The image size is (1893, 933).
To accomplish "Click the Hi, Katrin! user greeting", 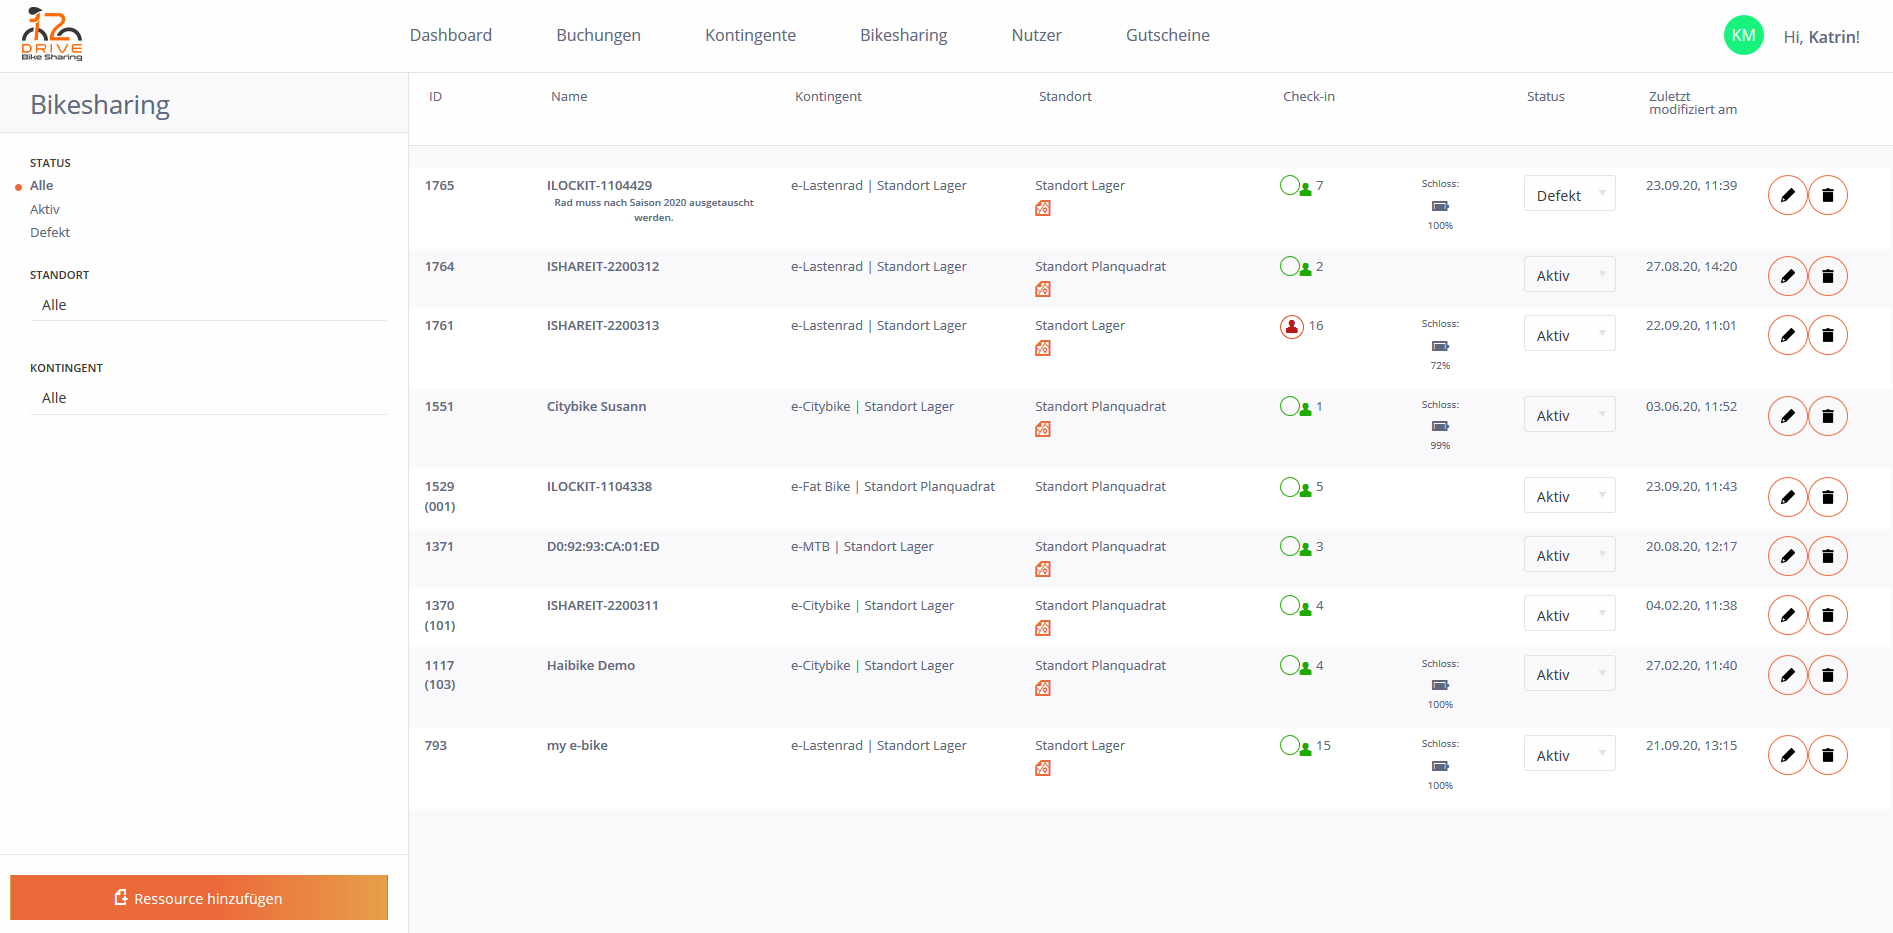I will point(1821,37).
